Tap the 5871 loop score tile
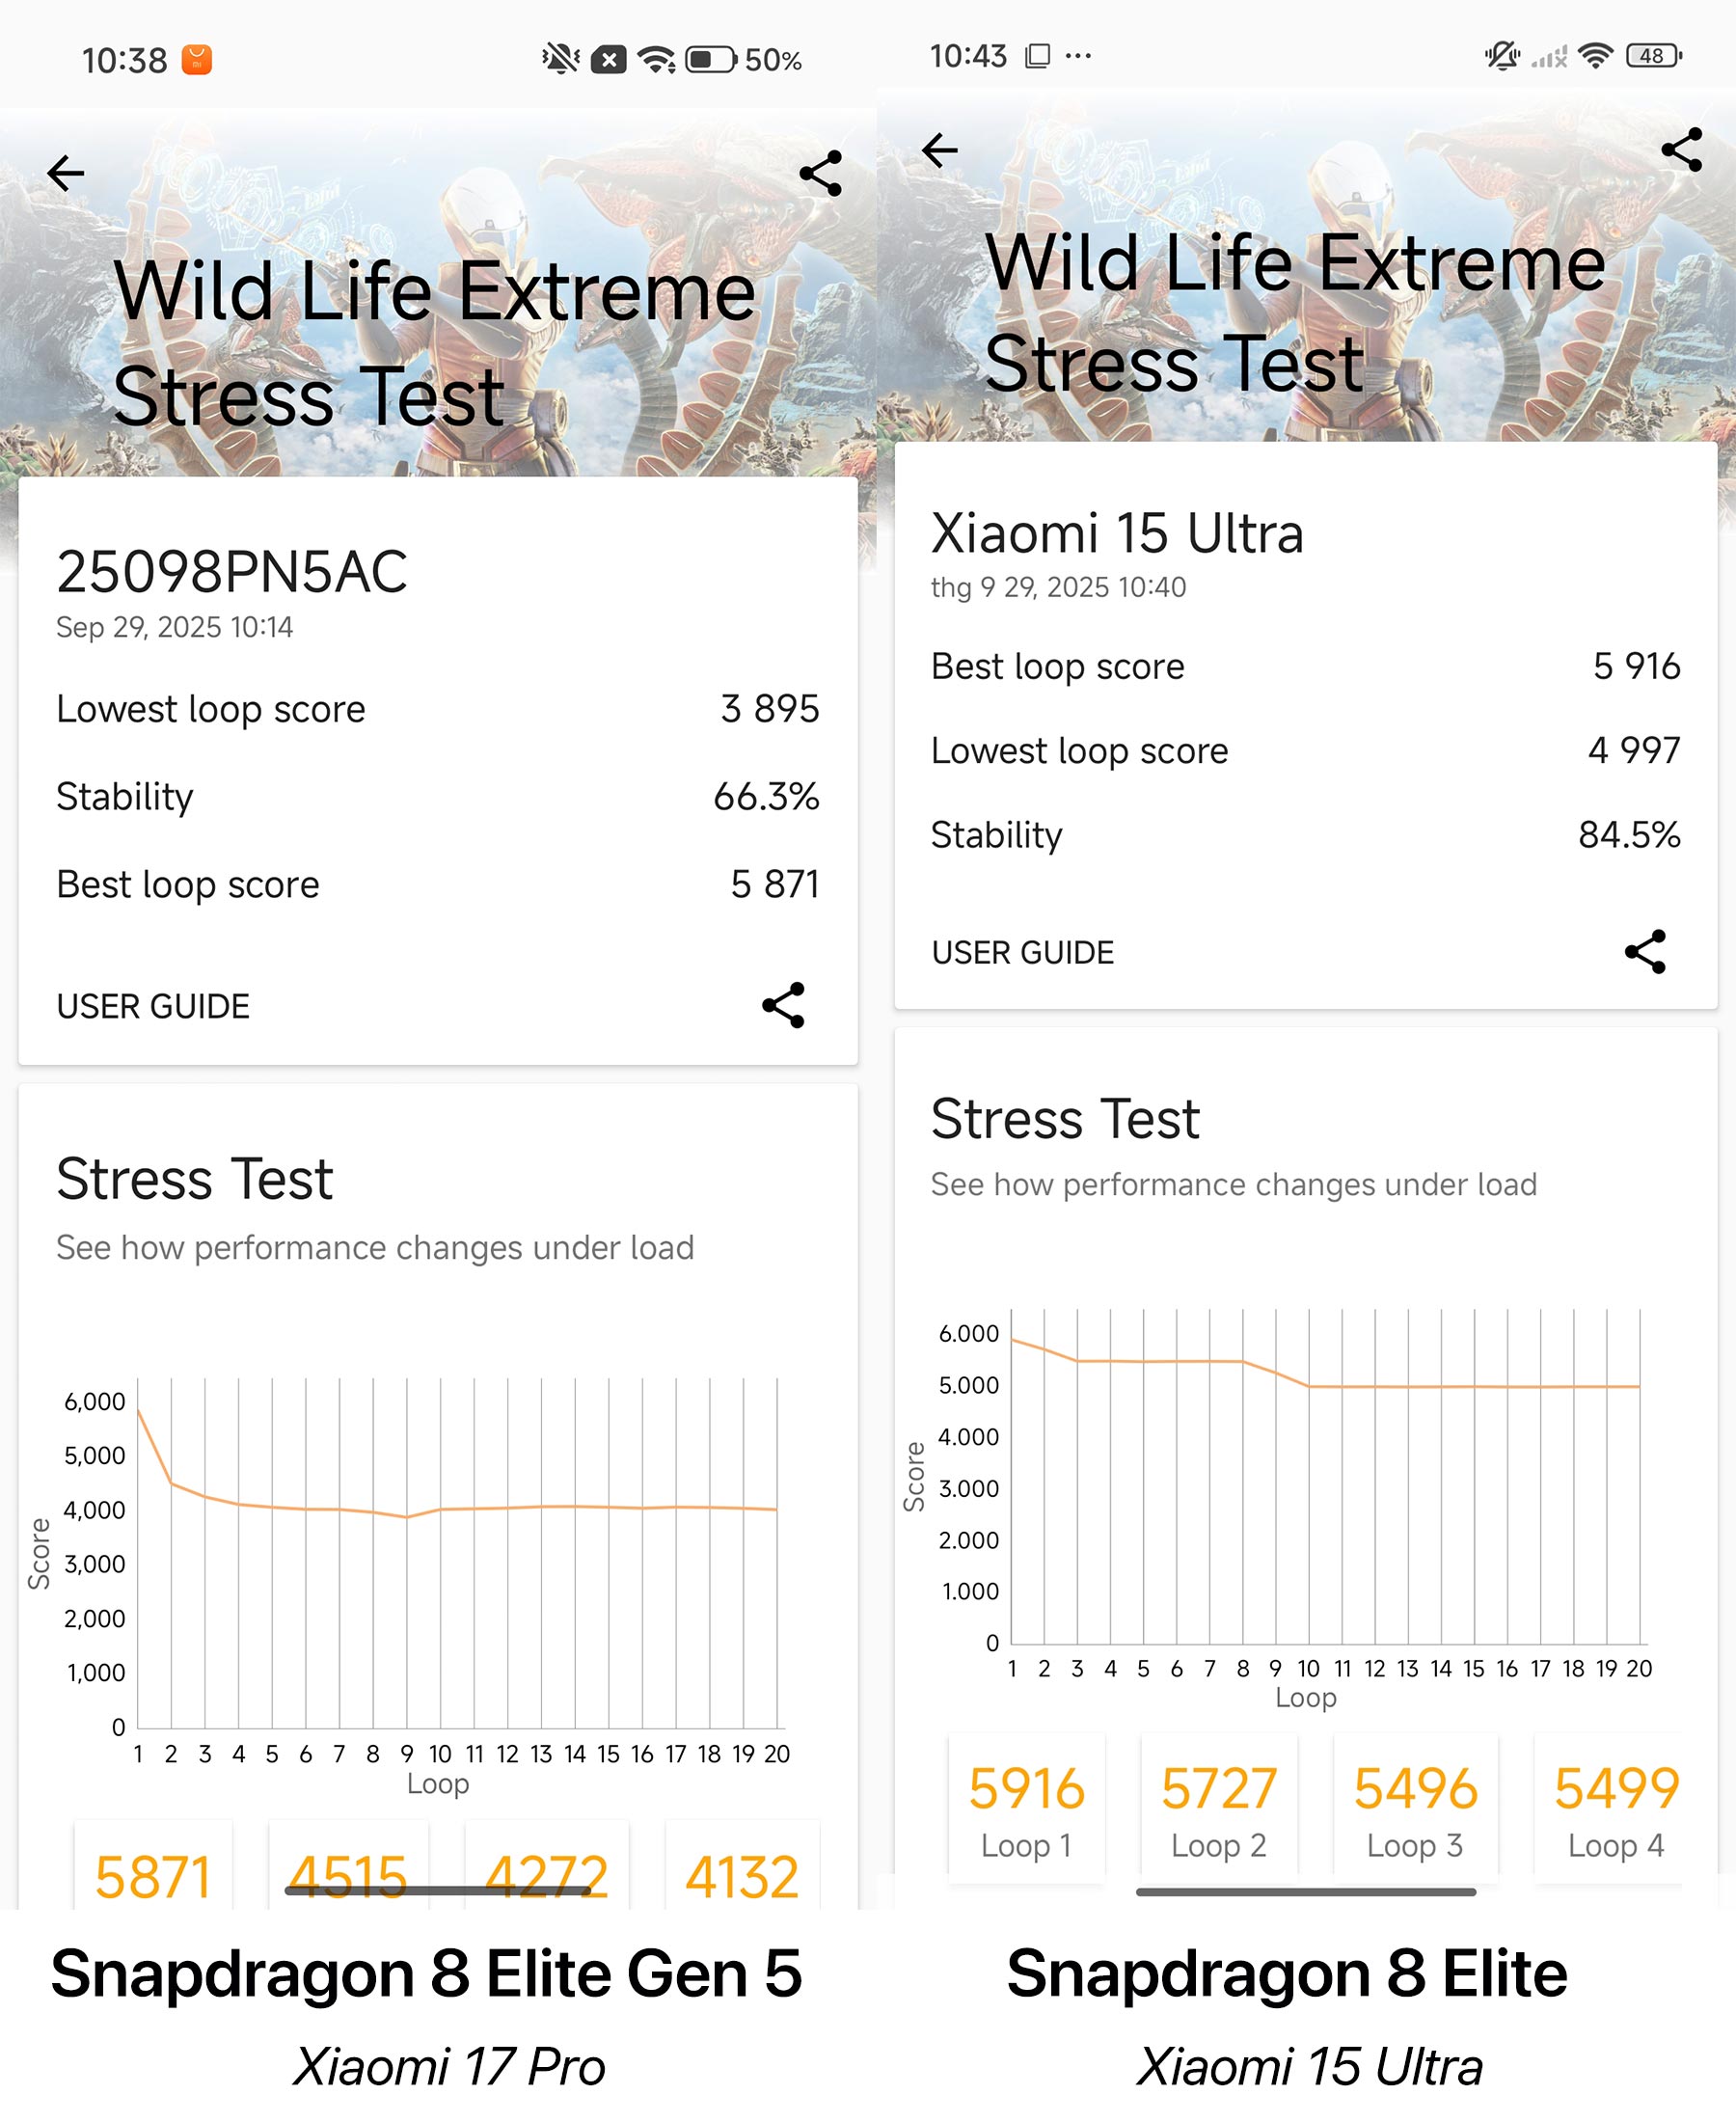This screenshot has height=2122, width=1736. point(153,1872)
